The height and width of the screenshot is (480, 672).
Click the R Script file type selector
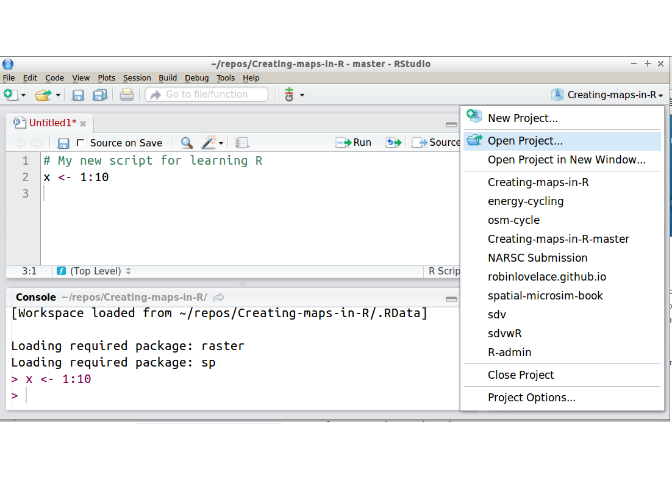[444, 271]
